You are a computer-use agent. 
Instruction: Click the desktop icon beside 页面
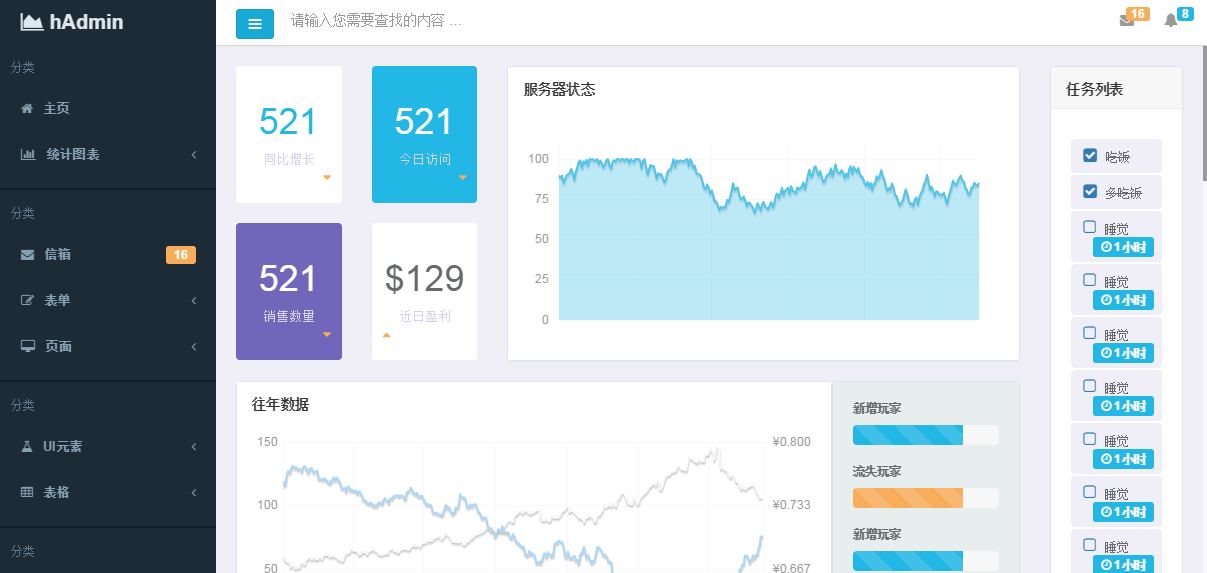point(28,346)
